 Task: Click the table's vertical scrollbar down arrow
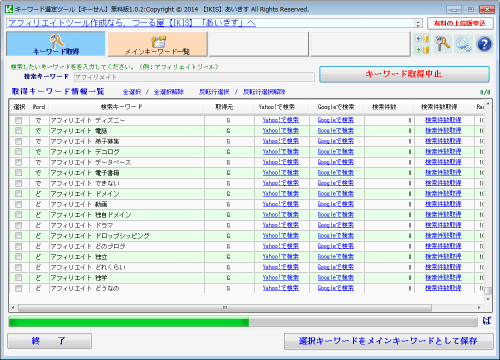(x=488, y=299)
